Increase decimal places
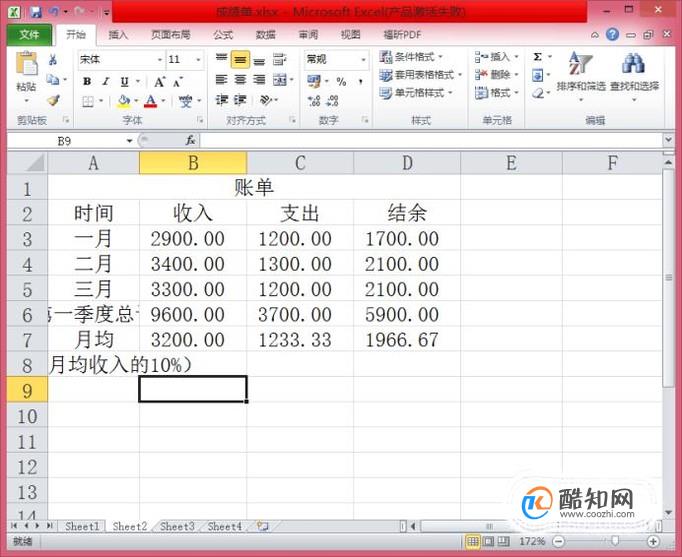This screenshot has width=682, height=557. coord(314,101)
